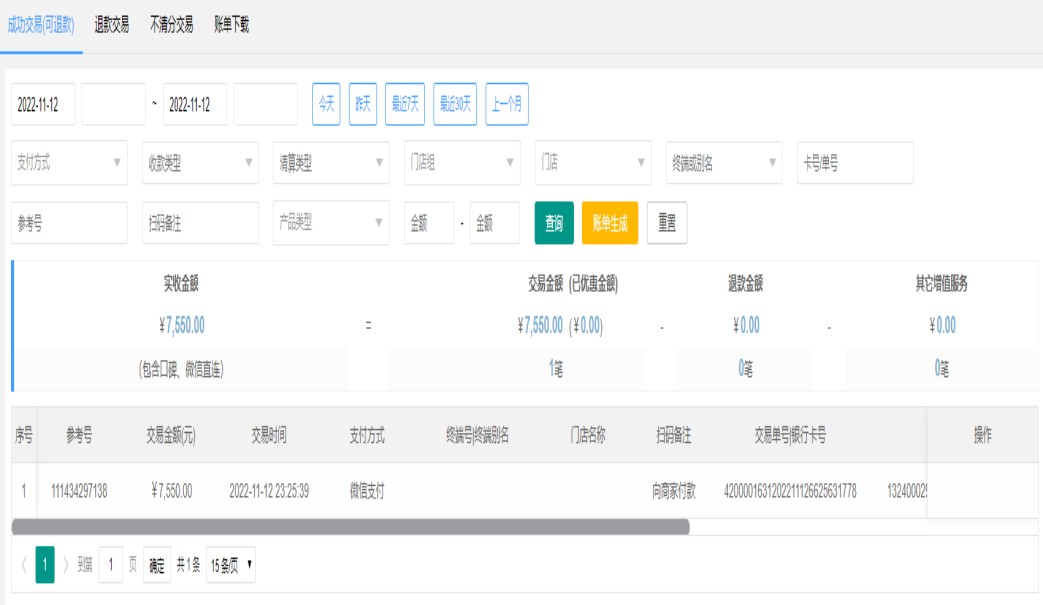The height and width of the screenshot is (605, 1043).
Task: Open the 门店组 dropdown
Action: coord(462,163)
